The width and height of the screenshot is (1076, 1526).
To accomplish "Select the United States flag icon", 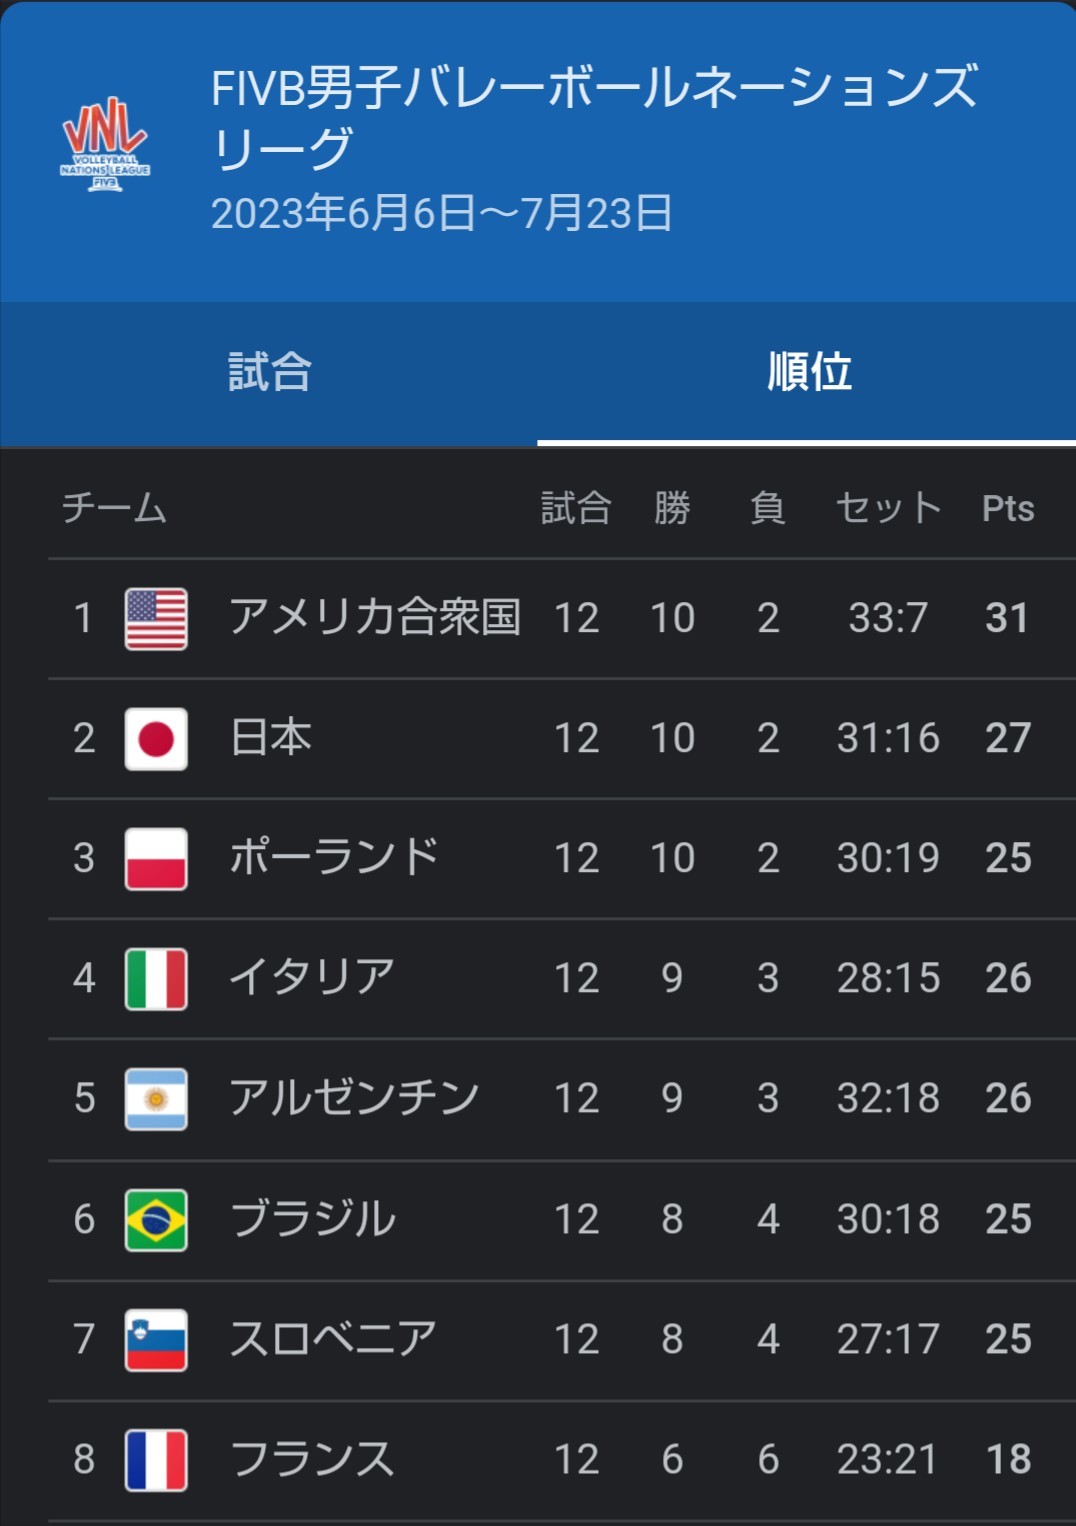I will coord(156,619).
